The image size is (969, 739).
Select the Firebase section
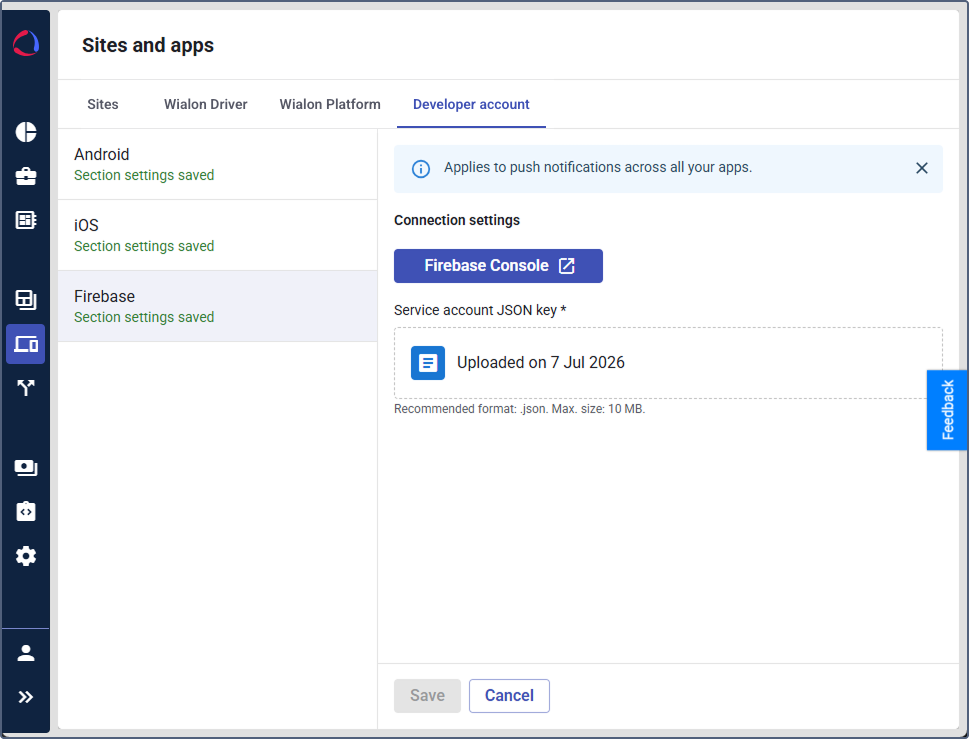(x=218, y=306)
